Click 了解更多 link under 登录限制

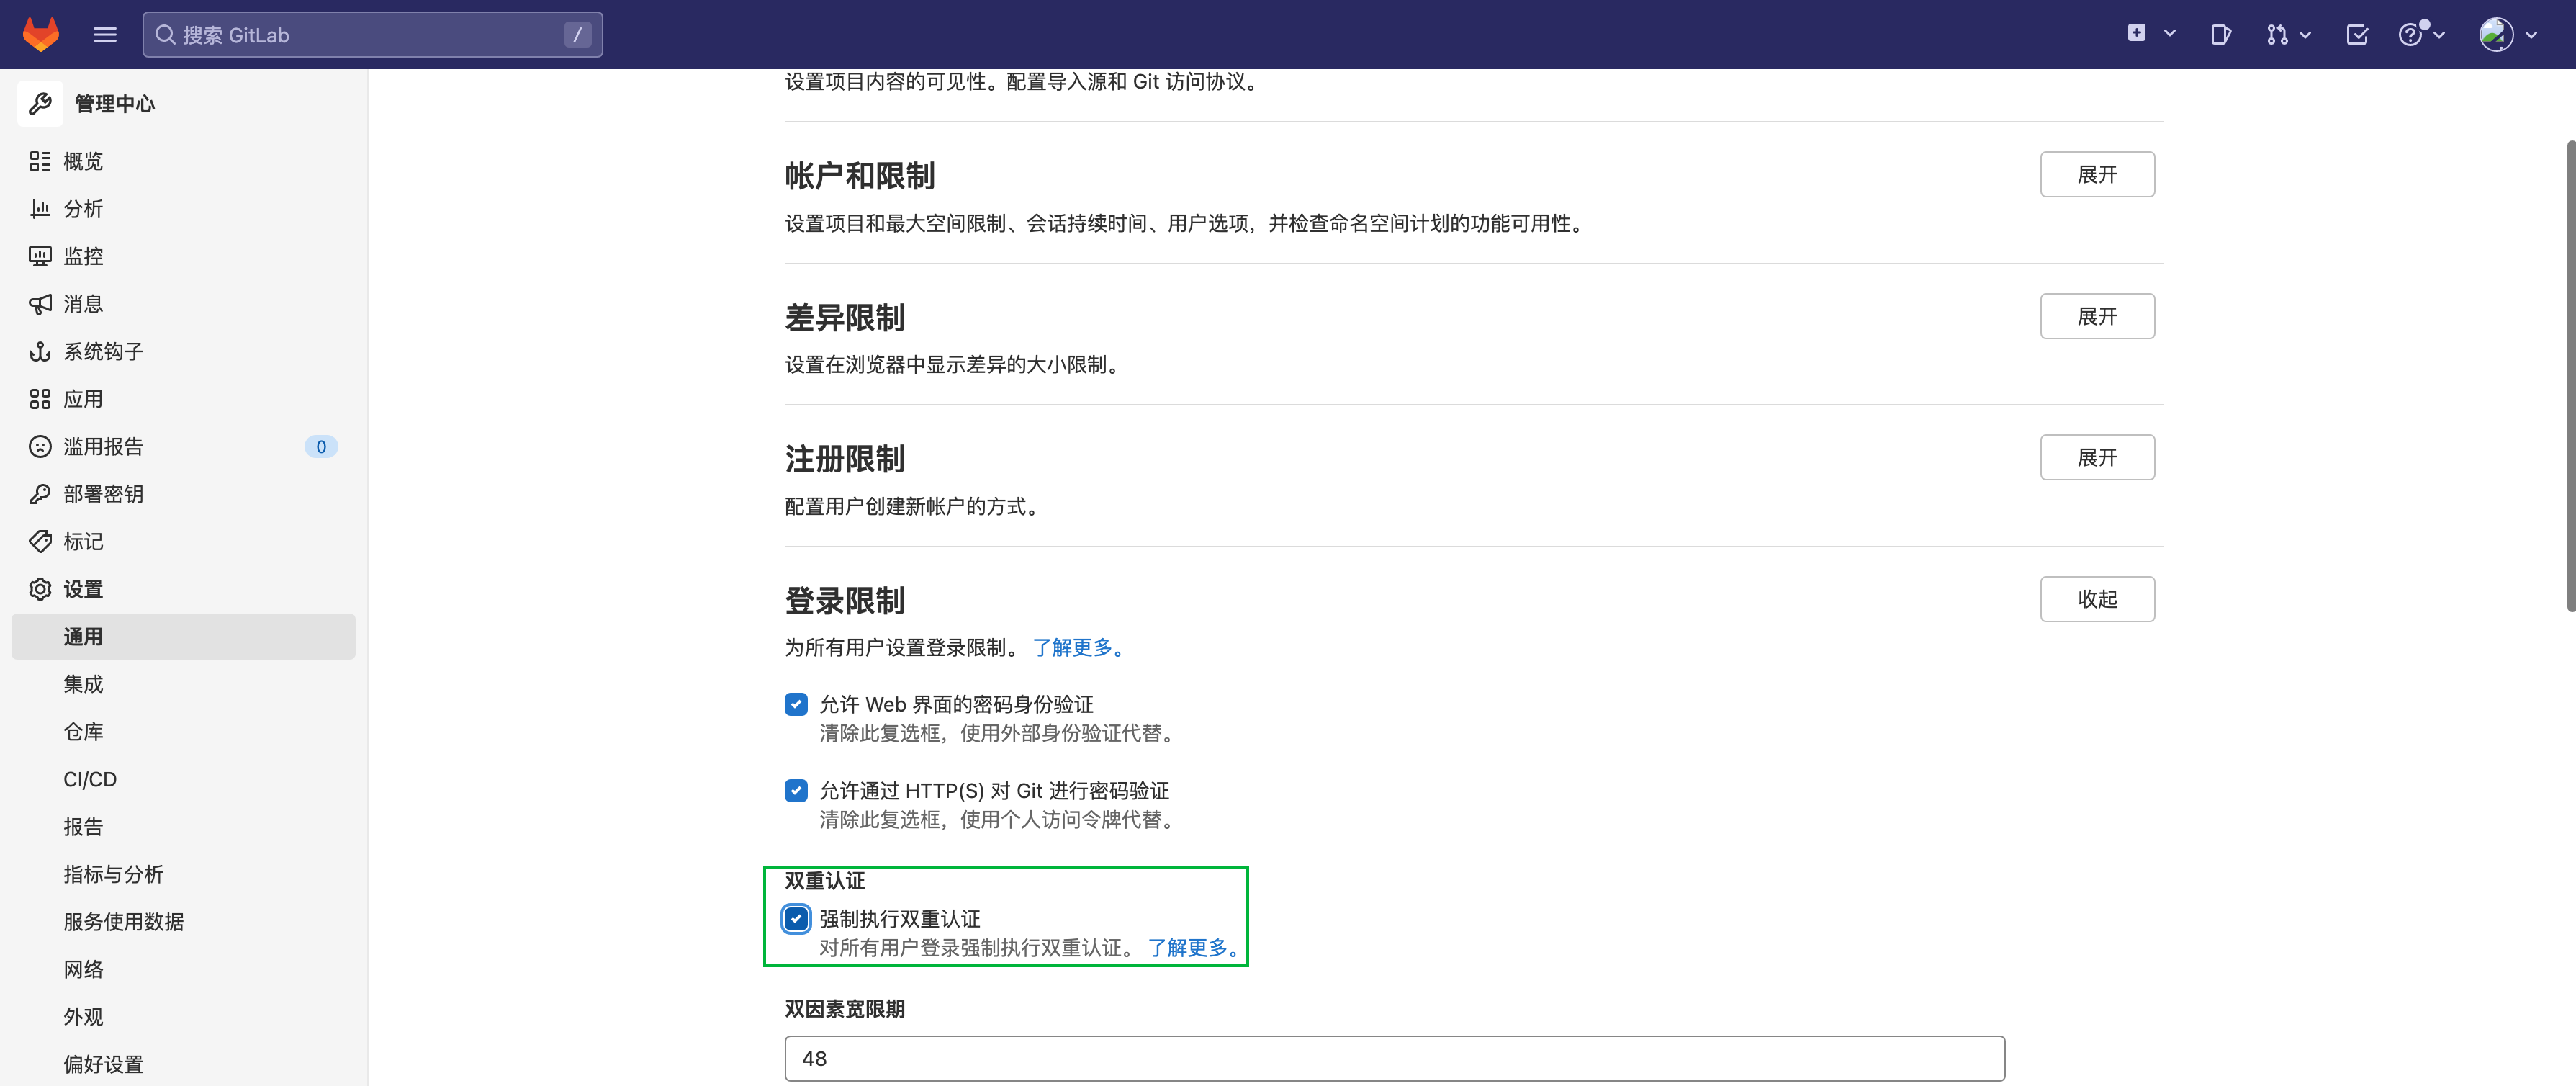[x=1081, y=647]
